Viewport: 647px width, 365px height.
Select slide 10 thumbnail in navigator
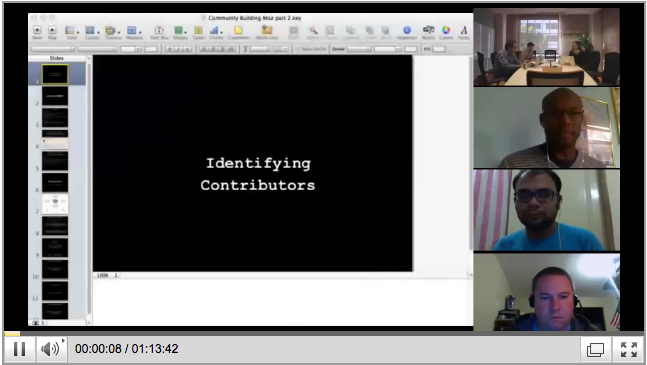(x=55, y=269)
